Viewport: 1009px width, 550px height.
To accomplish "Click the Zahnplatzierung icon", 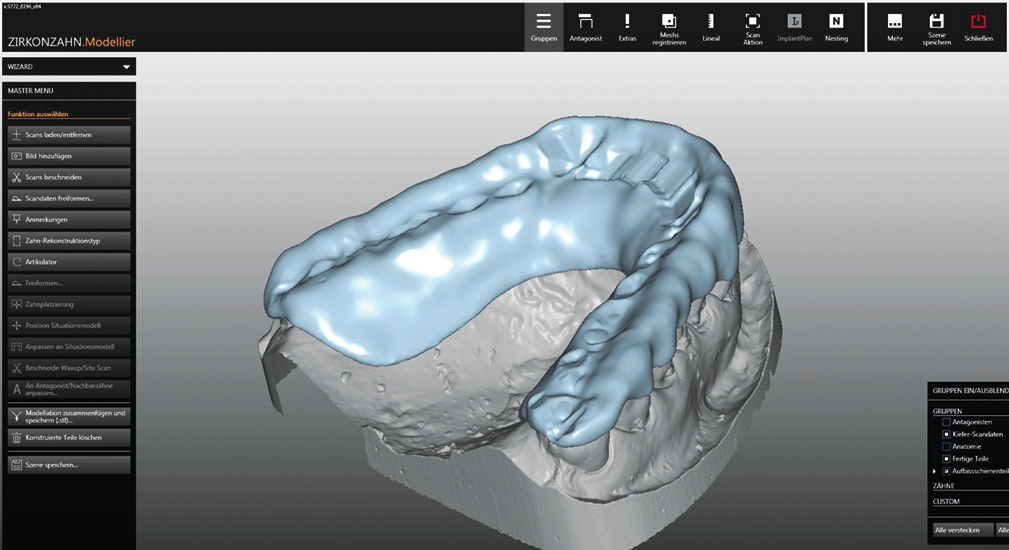I will (17, 304).
